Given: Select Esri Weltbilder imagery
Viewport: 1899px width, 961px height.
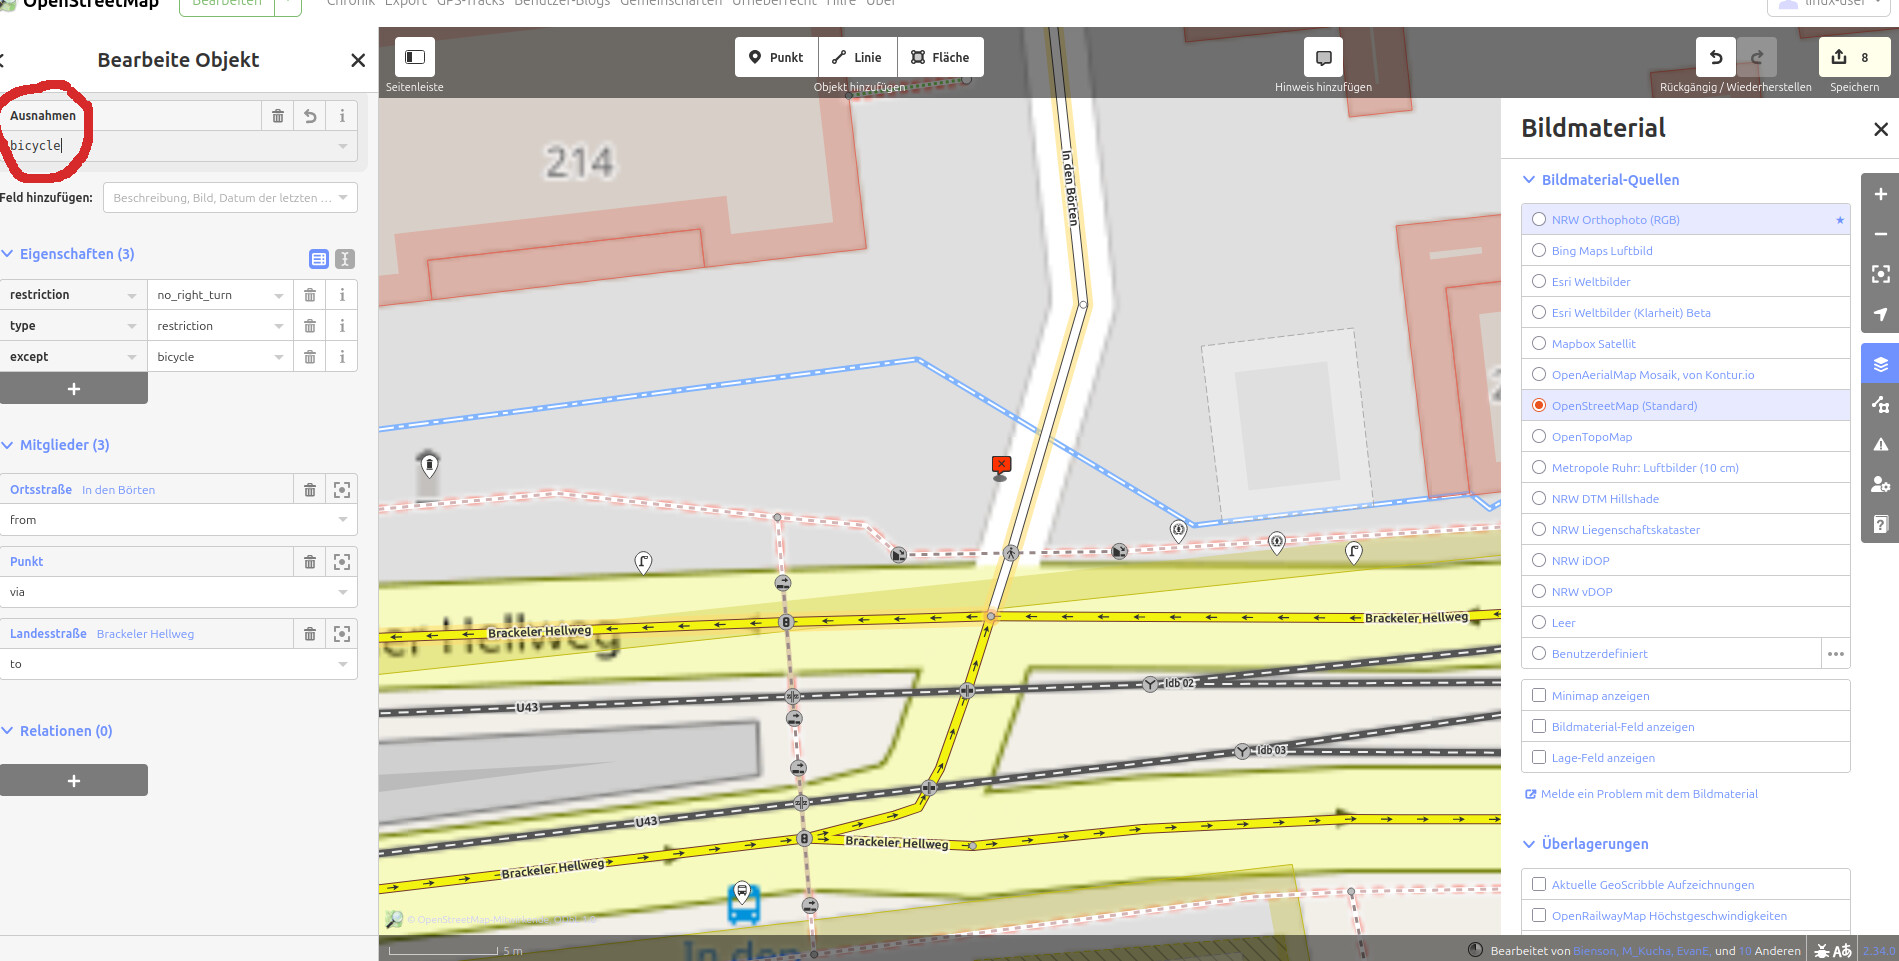Looking at the screenshot, I should click(1685, 282).
